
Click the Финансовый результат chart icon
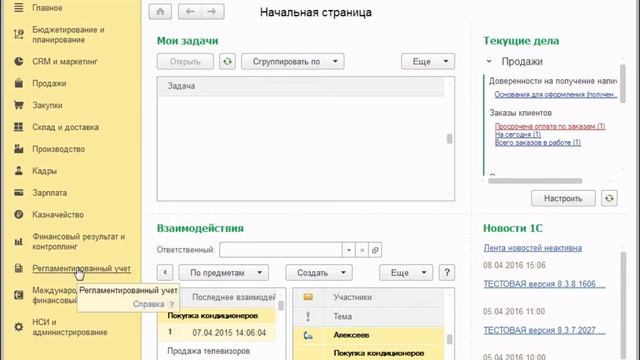point(19,242)
